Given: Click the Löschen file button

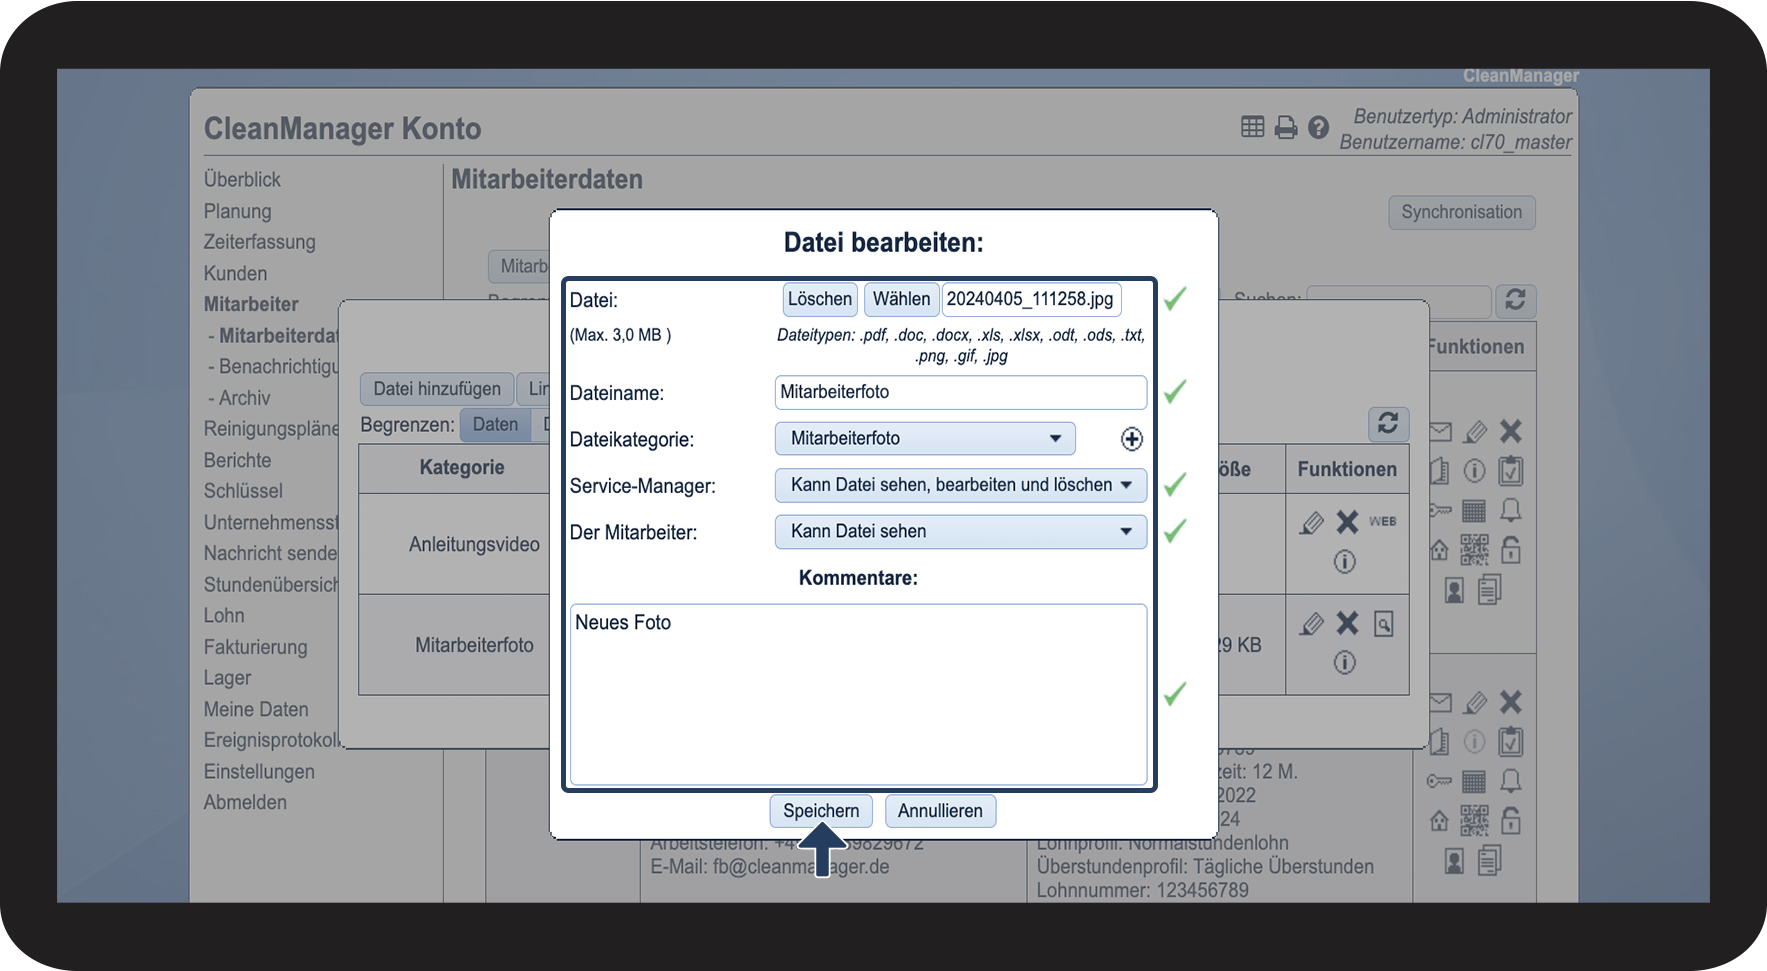Looking at the screenshot, I should tap(819, 299).
